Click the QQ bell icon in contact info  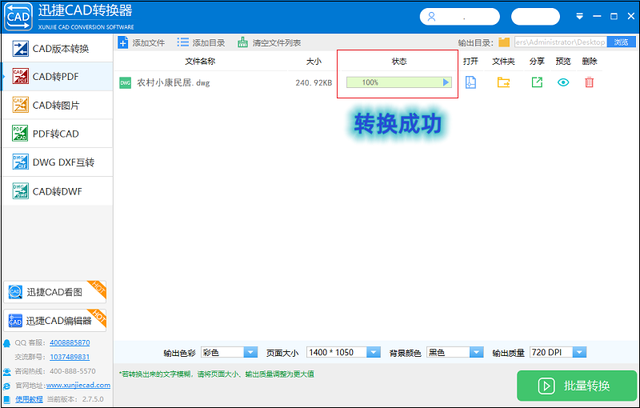pyautogui.click(x=7, y=343)
